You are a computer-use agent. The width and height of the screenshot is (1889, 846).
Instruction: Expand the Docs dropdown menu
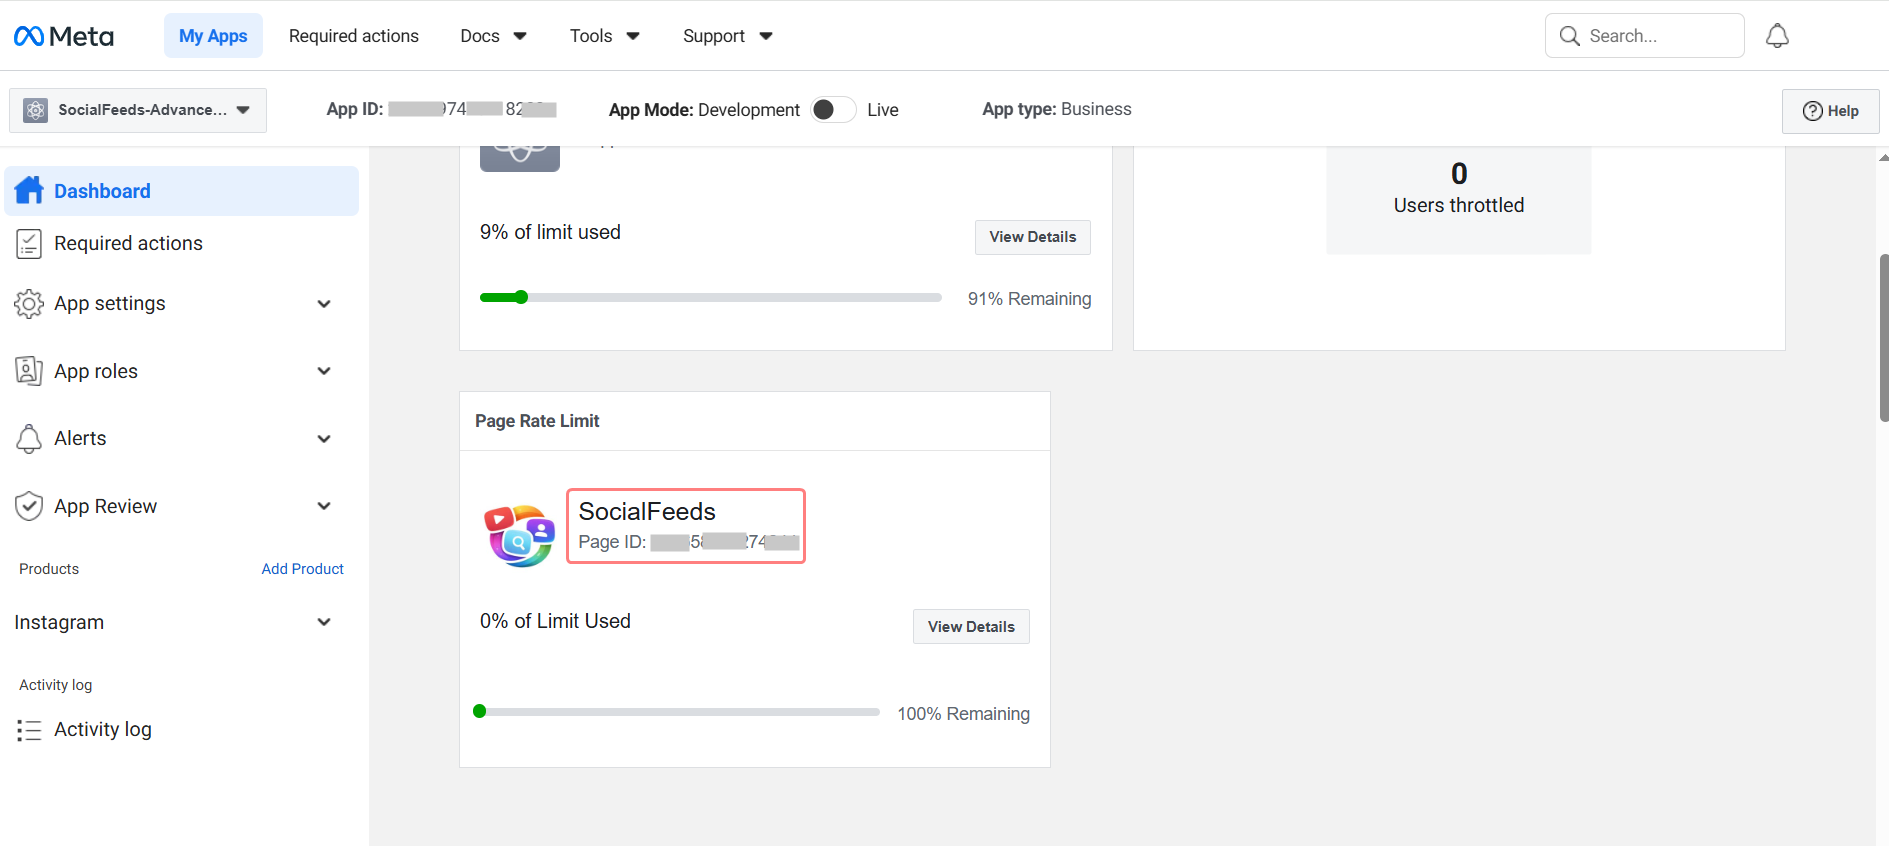493,36
